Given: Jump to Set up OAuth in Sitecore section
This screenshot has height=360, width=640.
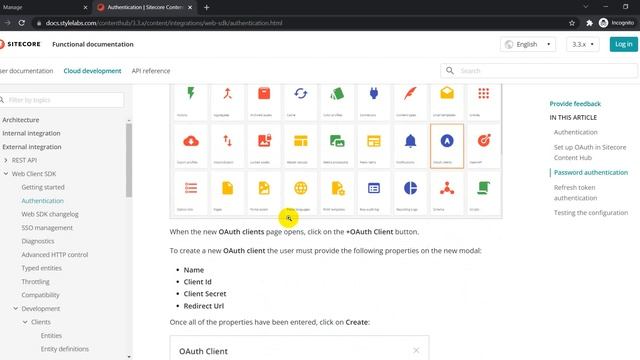Looking at the screenshot, I should (x=590, y=152).
